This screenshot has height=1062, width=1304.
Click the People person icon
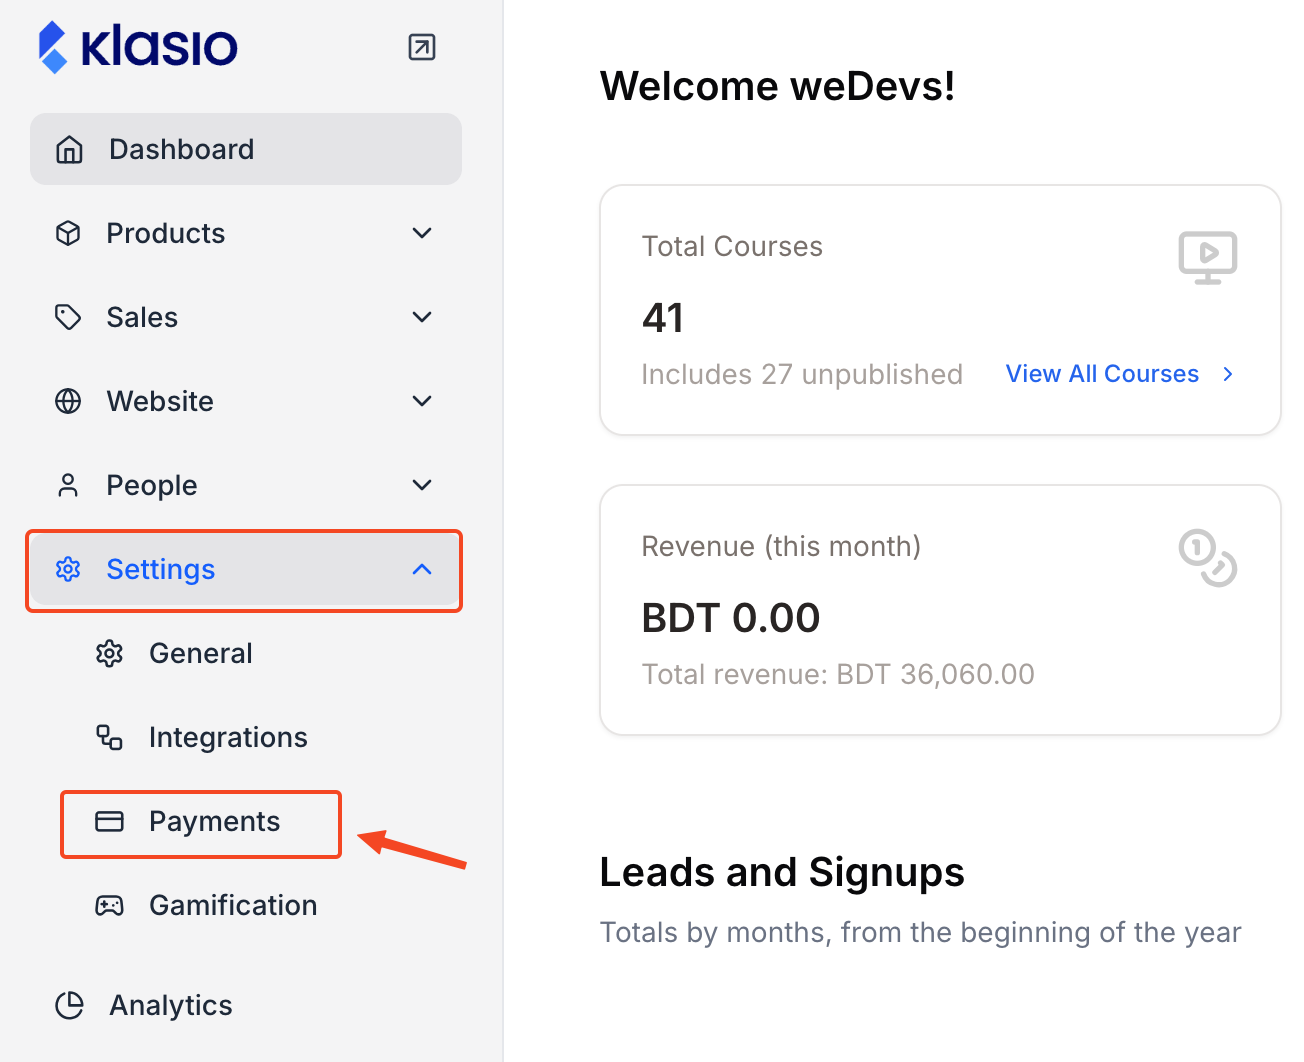(x=68, y=485)
